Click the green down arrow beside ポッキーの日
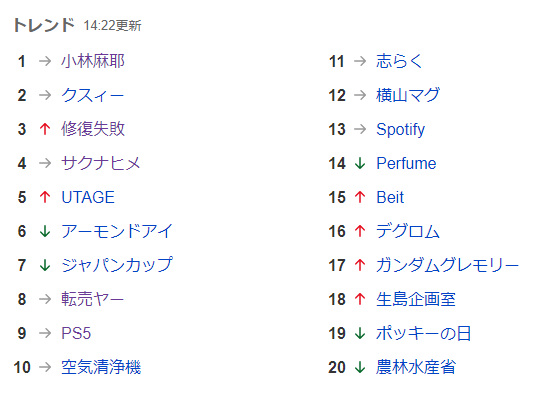The width and height of the screenshot is (535, 404). coord(360,333)
